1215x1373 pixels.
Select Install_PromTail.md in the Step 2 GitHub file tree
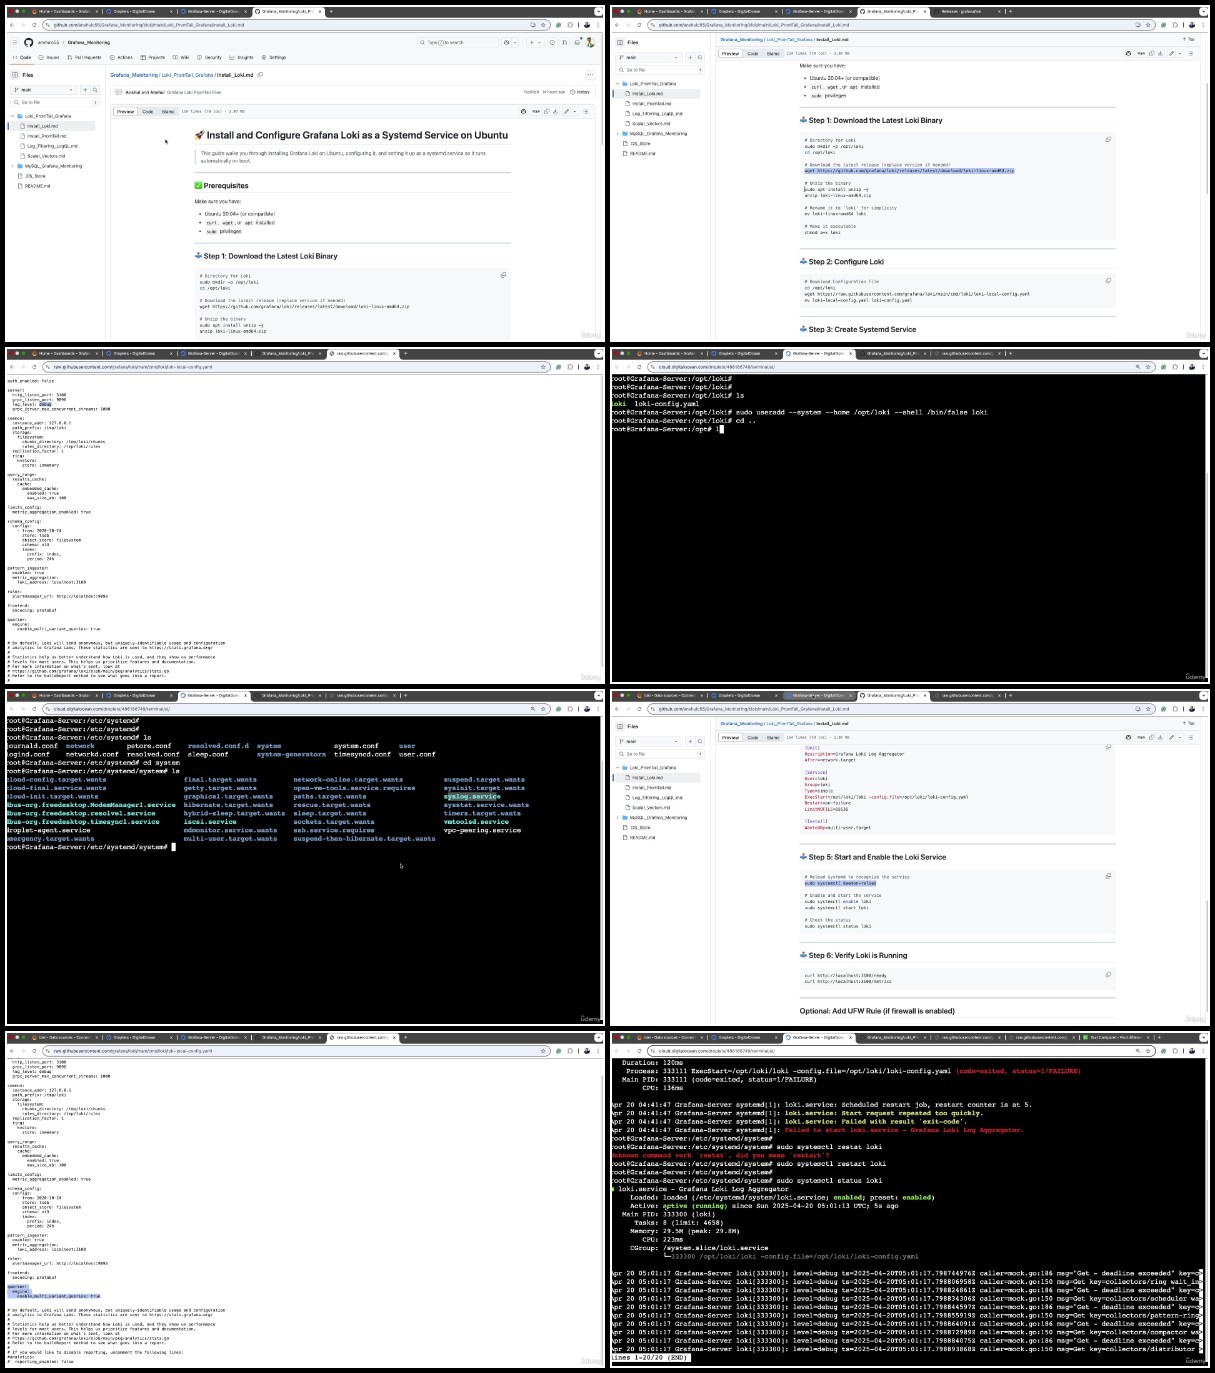(x=651, y=103)
